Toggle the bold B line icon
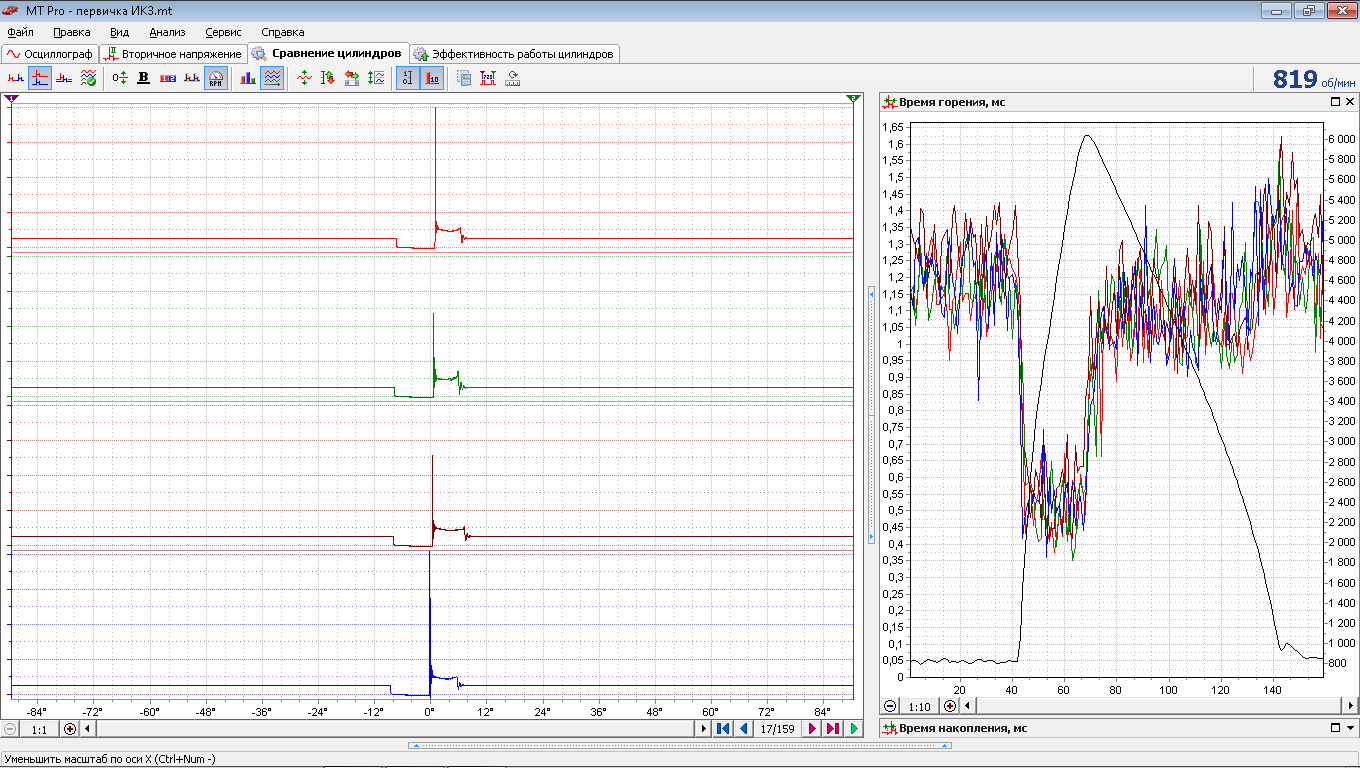The height and width of the screenshot is (768, 1360). click(144, 78)
